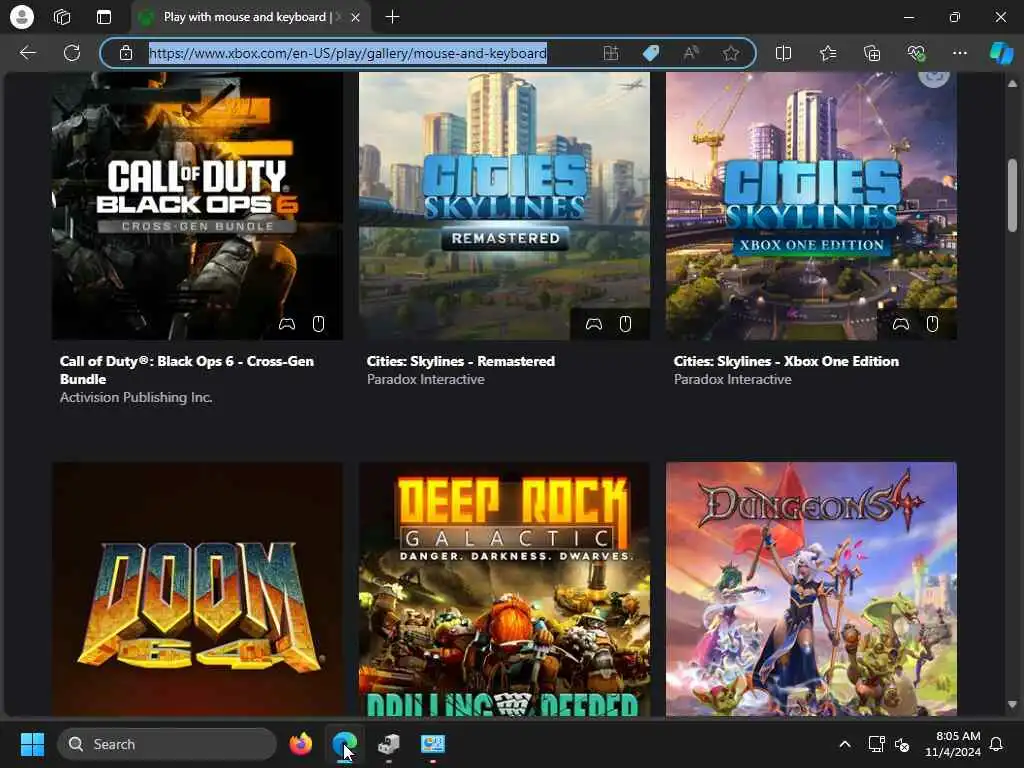Close the 'Play with mouse and keyboard' tab
This screenshot has width=1024, height=768.
click(x=355, y=18)
